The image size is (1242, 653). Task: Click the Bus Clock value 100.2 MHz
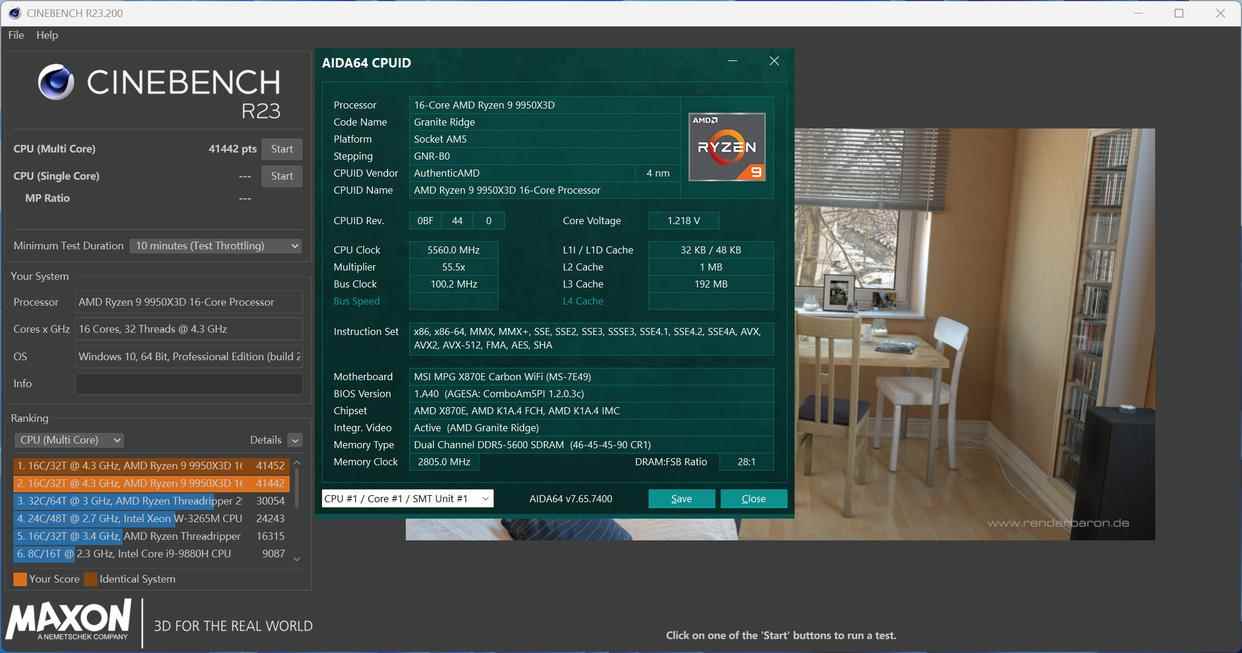pyautogui.click(x=454, y=284)
